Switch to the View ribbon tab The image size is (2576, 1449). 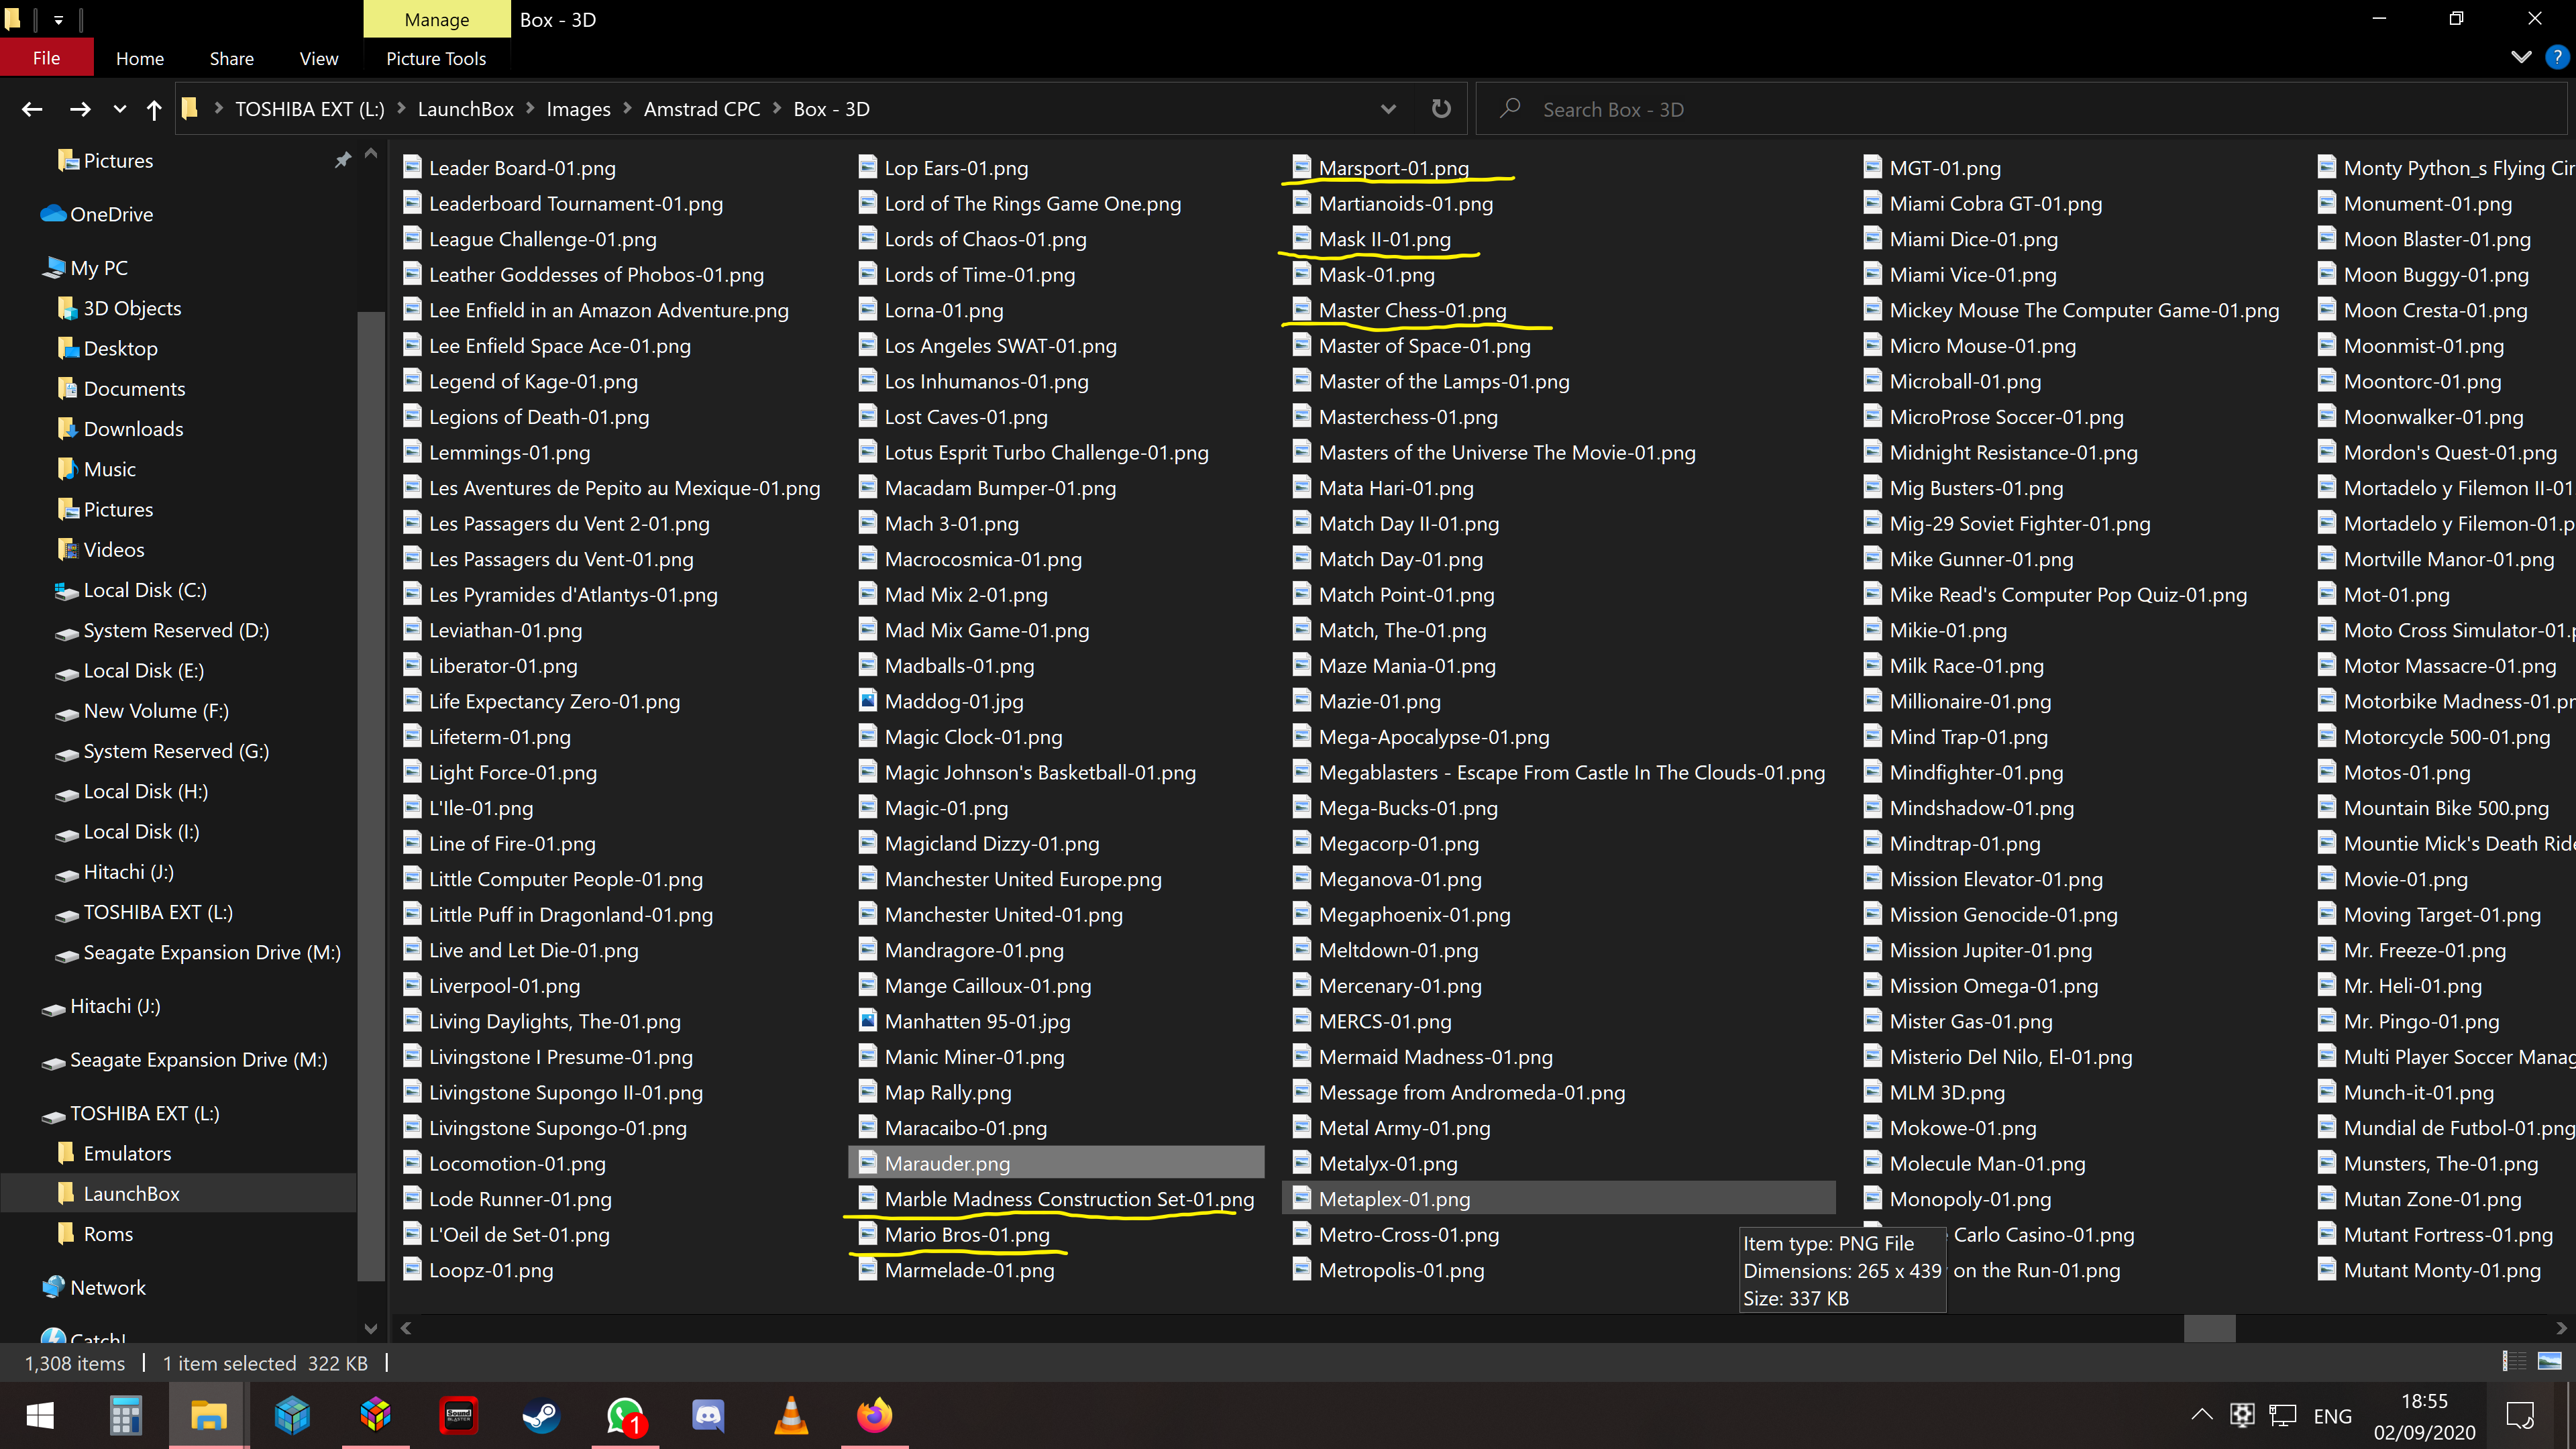(318, 58)
